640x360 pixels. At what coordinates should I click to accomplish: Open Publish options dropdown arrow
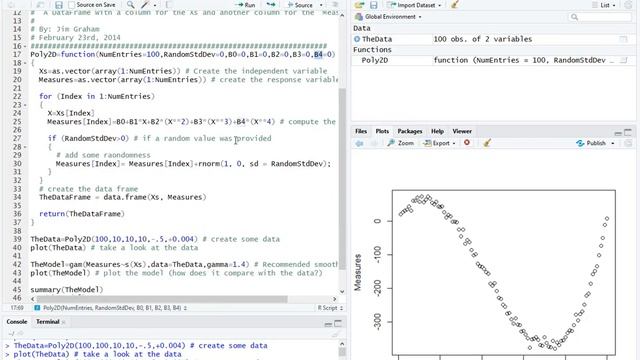point(613,144)
